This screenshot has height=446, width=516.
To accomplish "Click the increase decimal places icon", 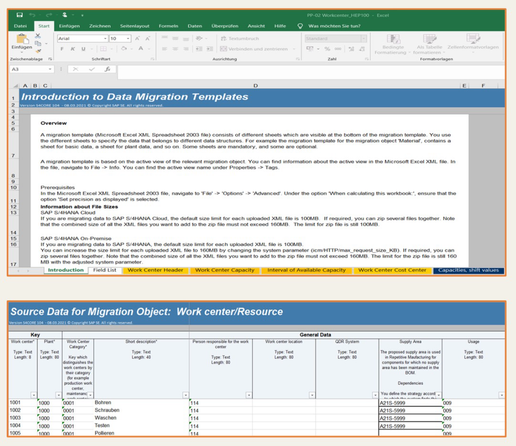I will [351, 49].
